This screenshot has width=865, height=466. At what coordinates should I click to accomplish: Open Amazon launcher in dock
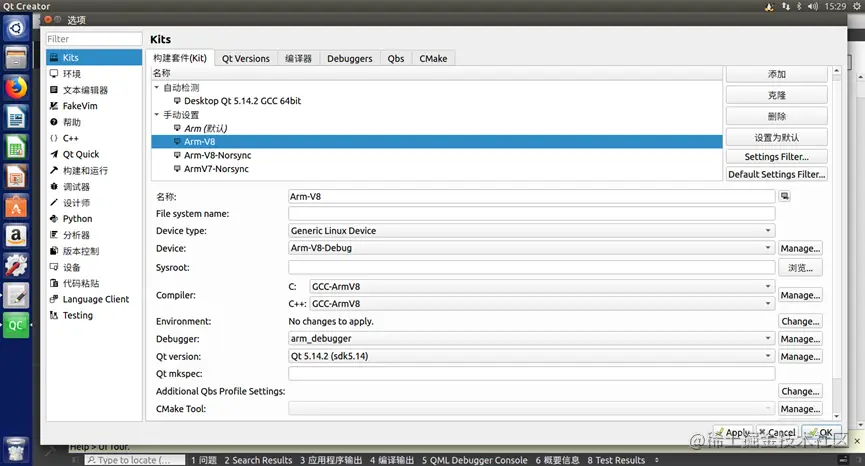tap(15, 236)
